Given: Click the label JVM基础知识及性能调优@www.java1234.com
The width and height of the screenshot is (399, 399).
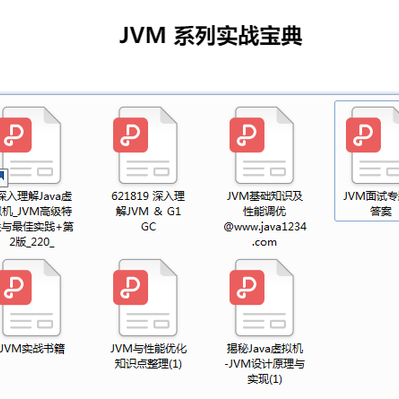Looking at the screenshot, I should 265,219.
